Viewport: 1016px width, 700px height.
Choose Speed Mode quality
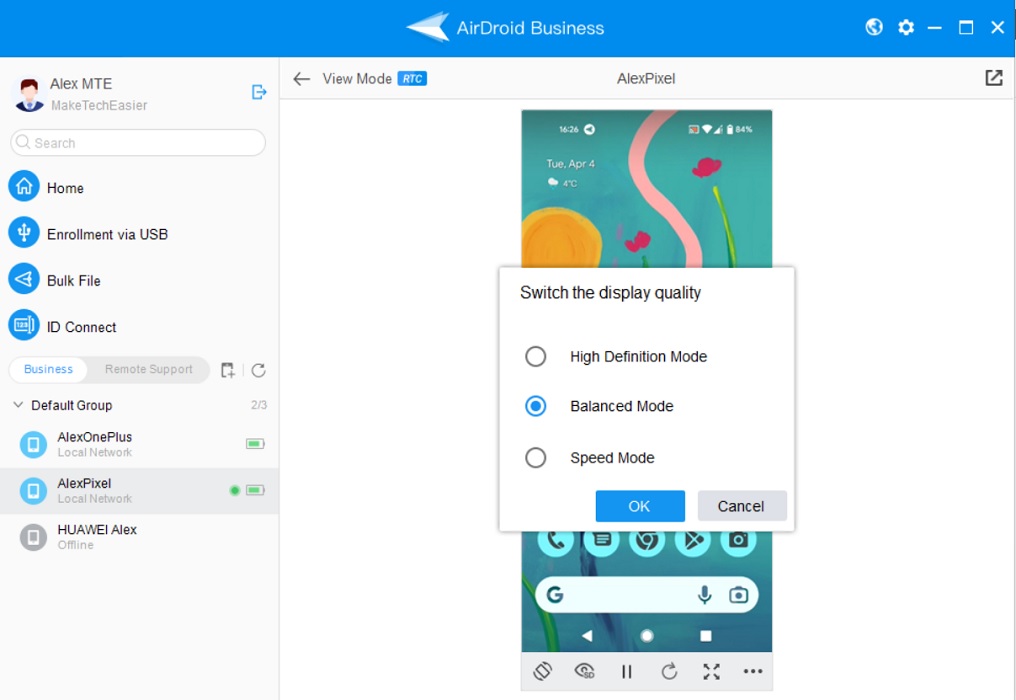coord(536,457)
